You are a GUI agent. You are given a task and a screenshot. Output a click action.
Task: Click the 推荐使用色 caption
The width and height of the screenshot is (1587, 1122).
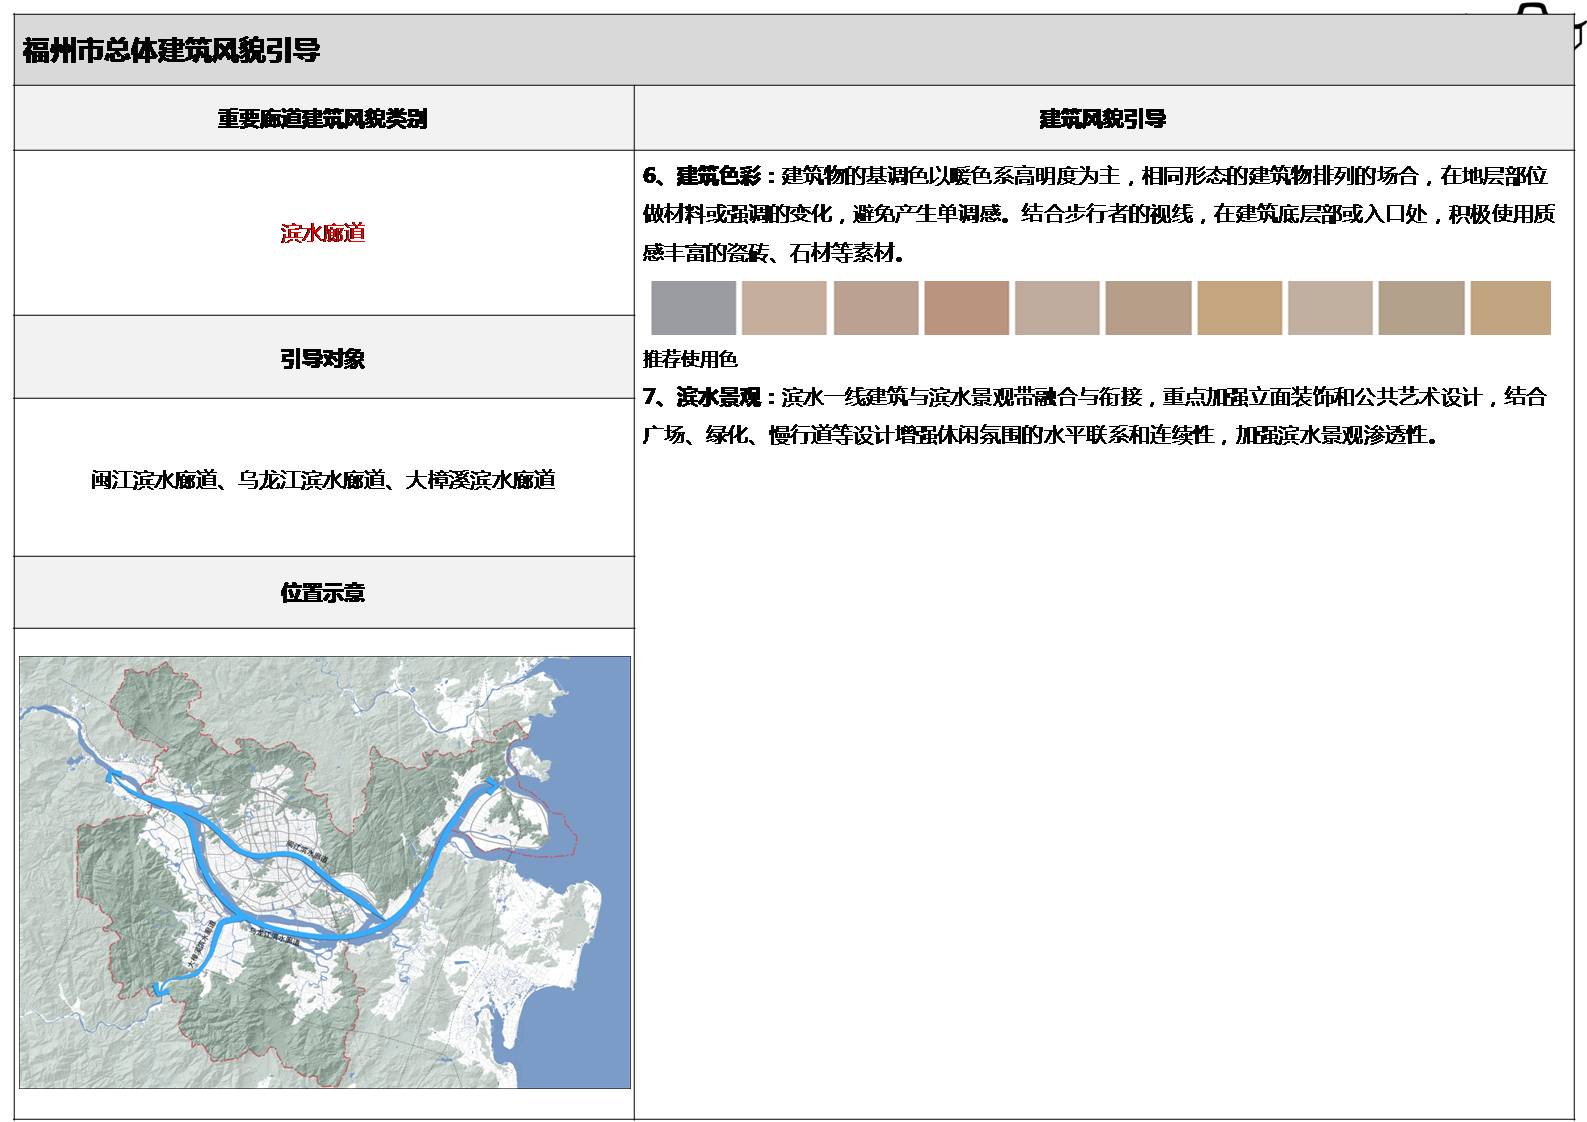pyautogui.click(x=690, y=359)
